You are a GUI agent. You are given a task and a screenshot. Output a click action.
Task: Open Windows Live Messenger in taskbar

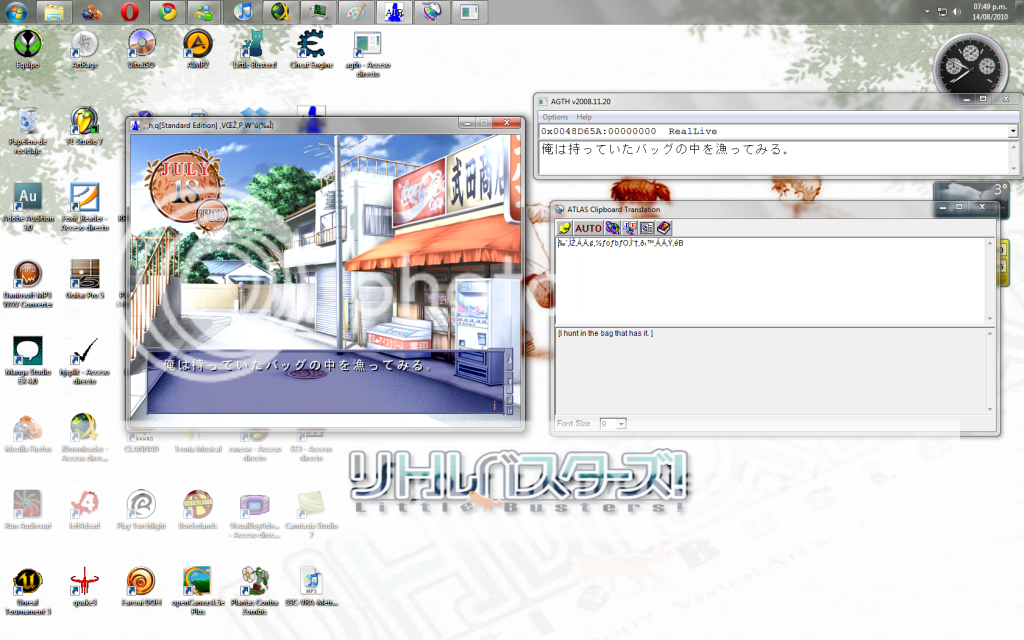coord(204,12)
